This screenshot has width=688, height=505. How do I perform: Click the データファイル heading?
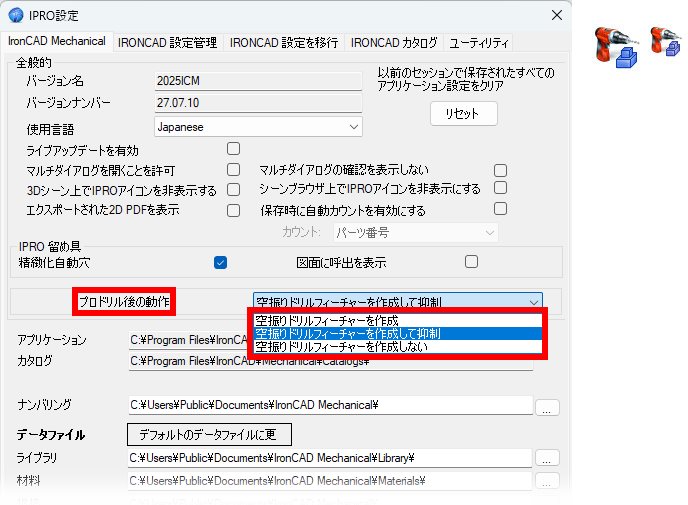pyautogui.click(x=51, y=435)
